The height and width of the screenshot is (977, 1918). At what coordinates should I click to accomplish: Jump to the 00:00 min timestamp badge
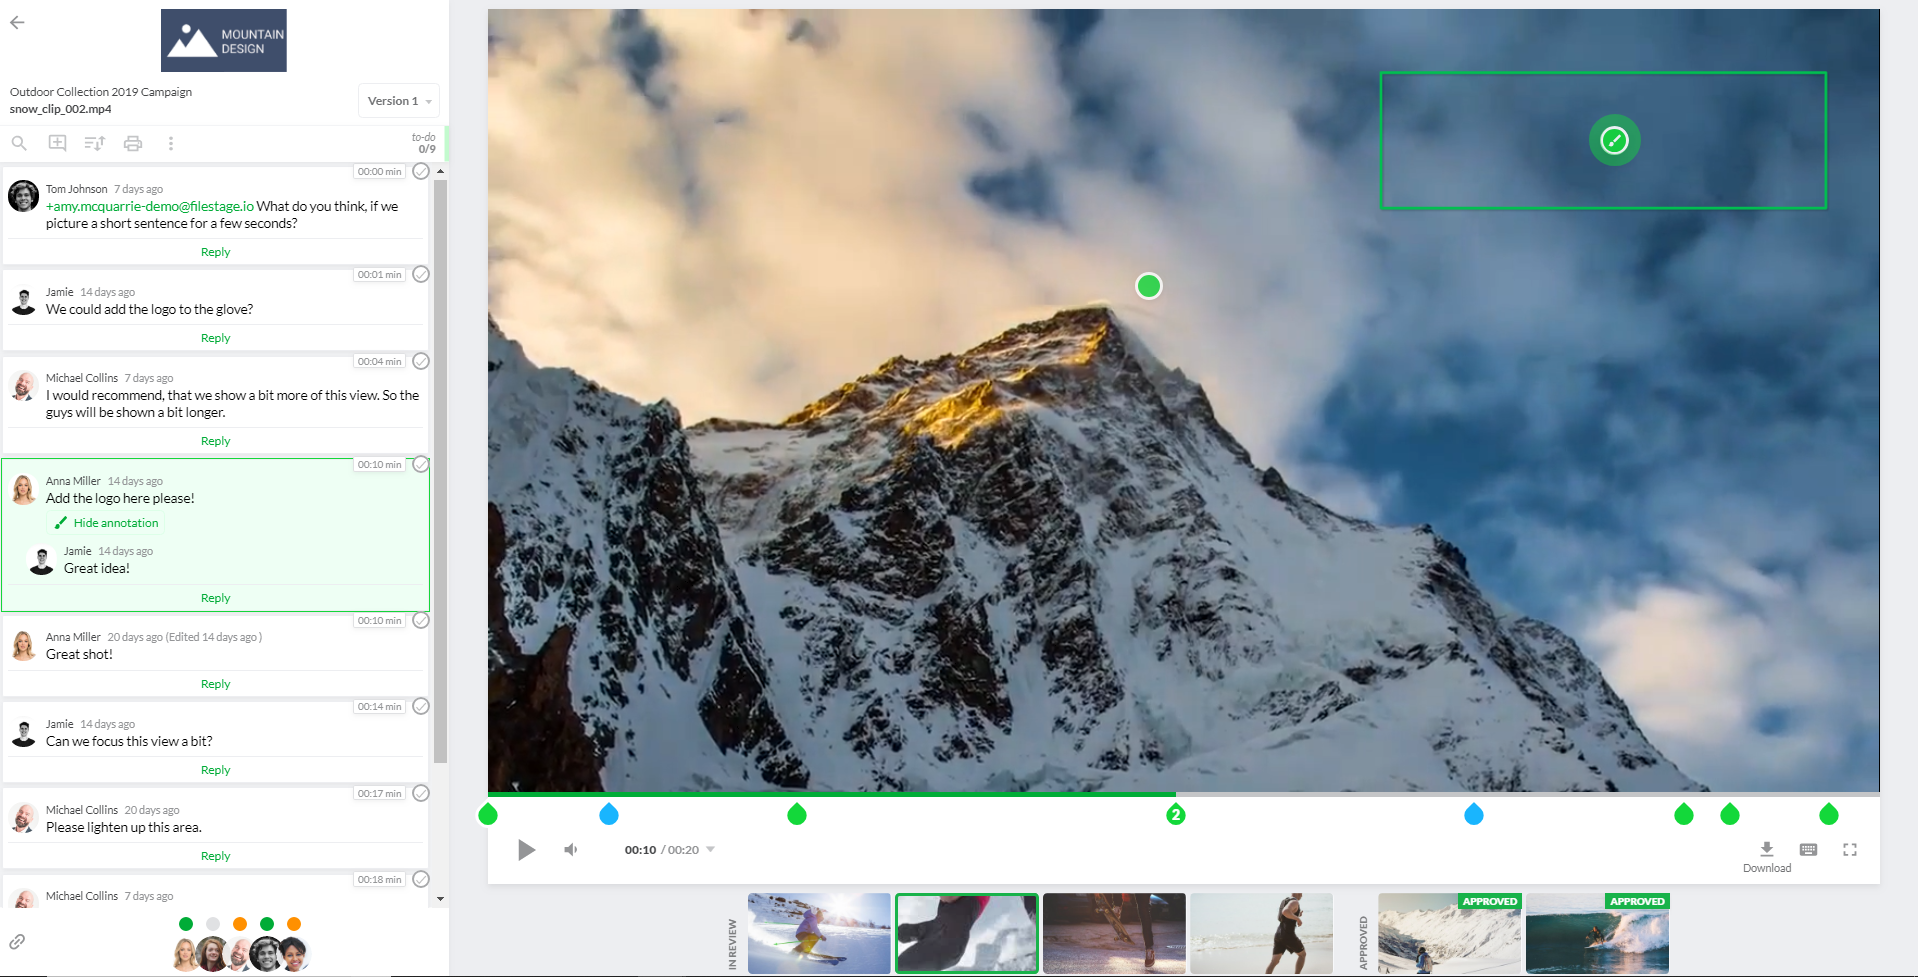tap(380, 172)
